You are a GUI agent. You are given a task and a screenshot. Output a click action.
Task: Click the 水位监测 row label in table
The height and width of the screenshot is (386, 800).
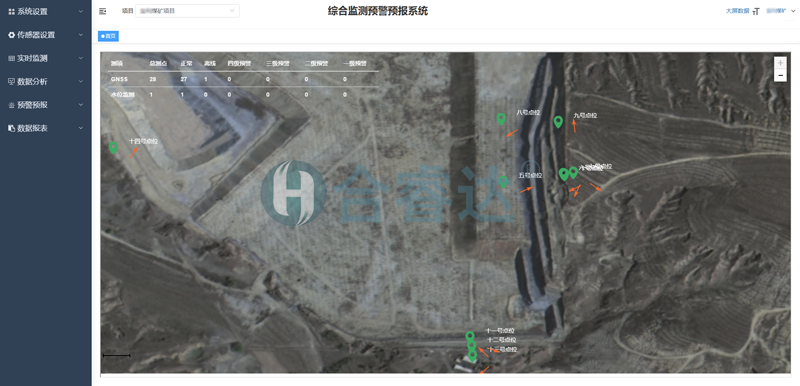(x=122, y=95)
